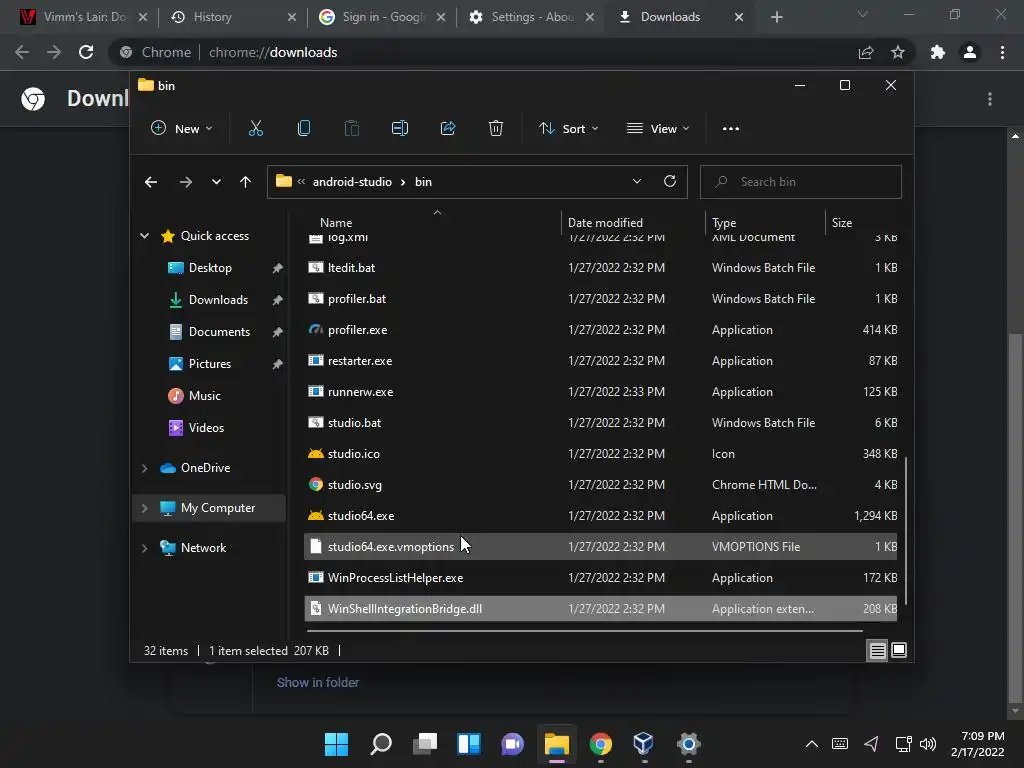The width and height of the screenshot is (1024, 768).
Task: Open the See more ellipsis menu
Action: click(731, 129)
